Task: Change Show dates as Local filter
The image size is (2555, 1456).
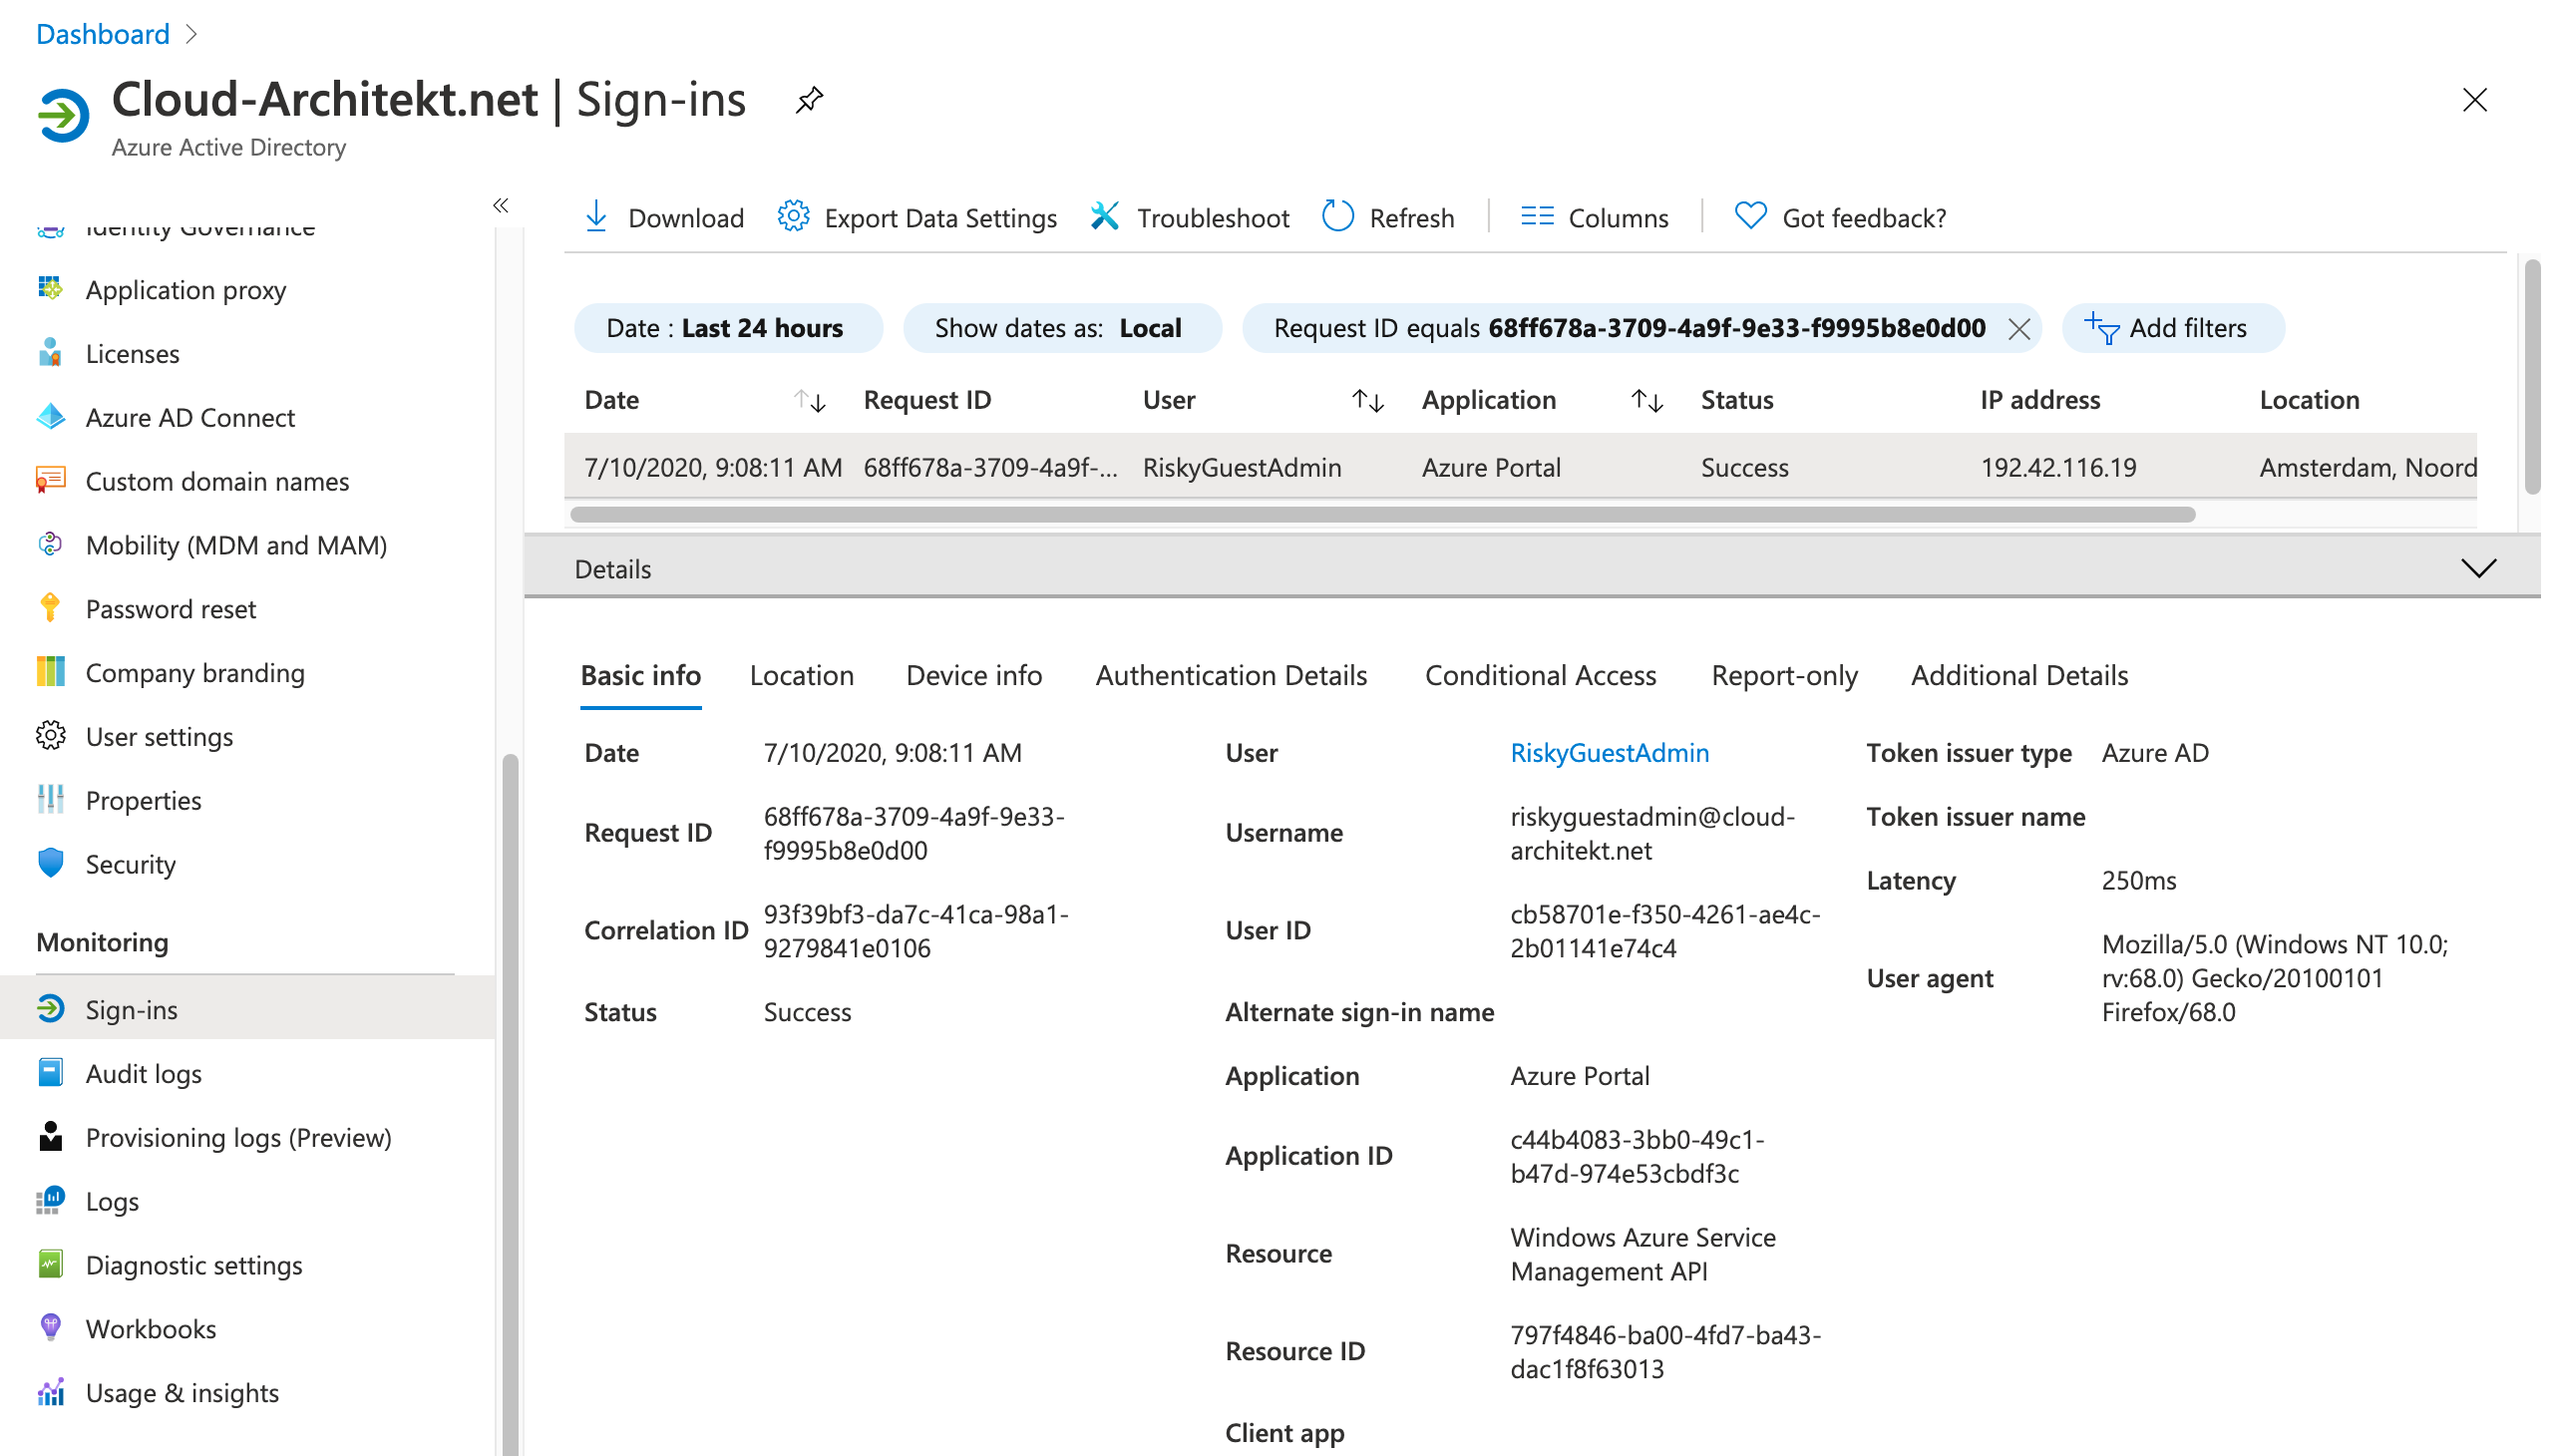Action: (x=1061, y=328)
